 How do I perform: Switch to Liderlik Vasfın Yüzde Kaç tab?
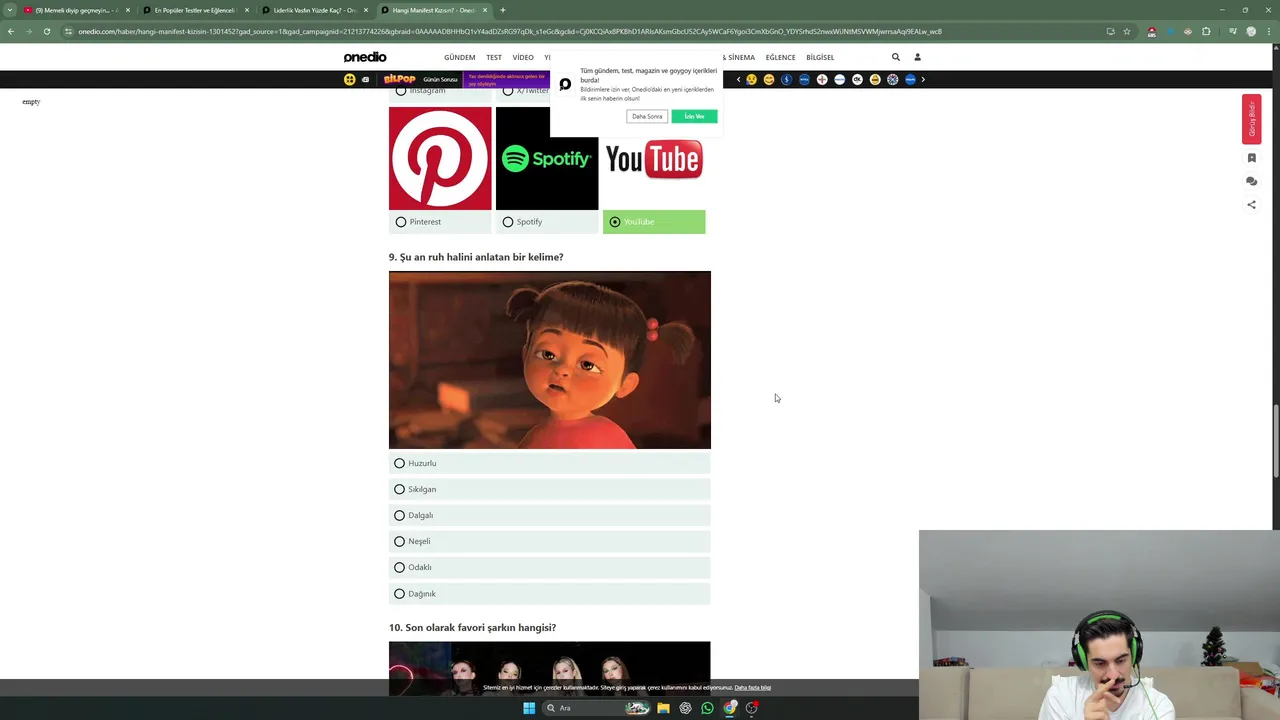click(x=314, y=10)
